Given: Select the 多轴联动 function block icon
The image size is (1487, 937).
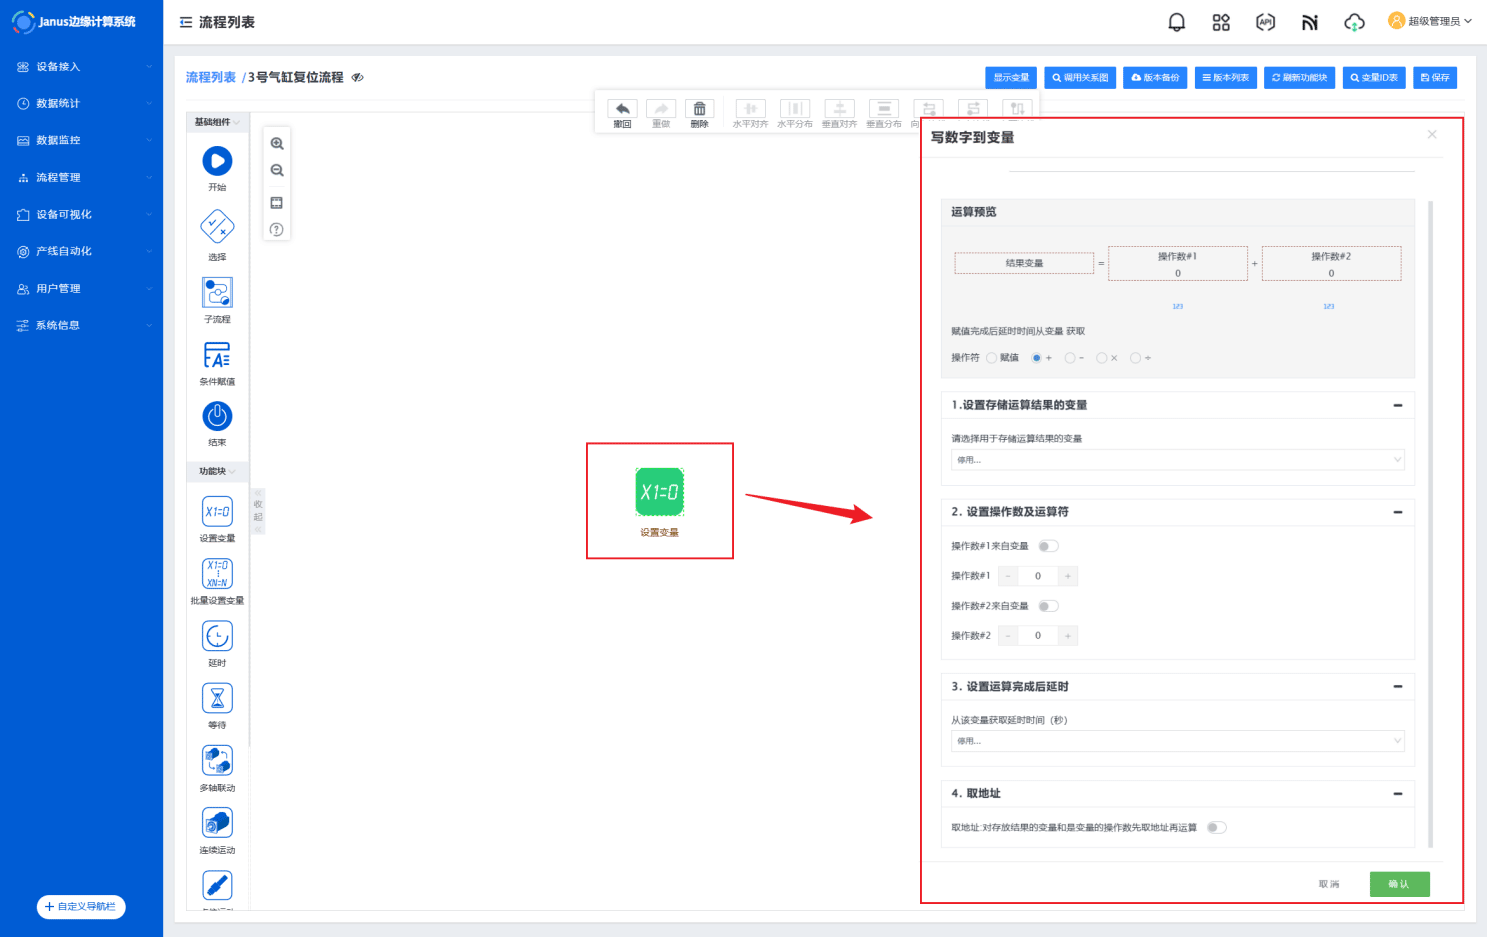Looking at the screenshot, I should coord(217,761).
